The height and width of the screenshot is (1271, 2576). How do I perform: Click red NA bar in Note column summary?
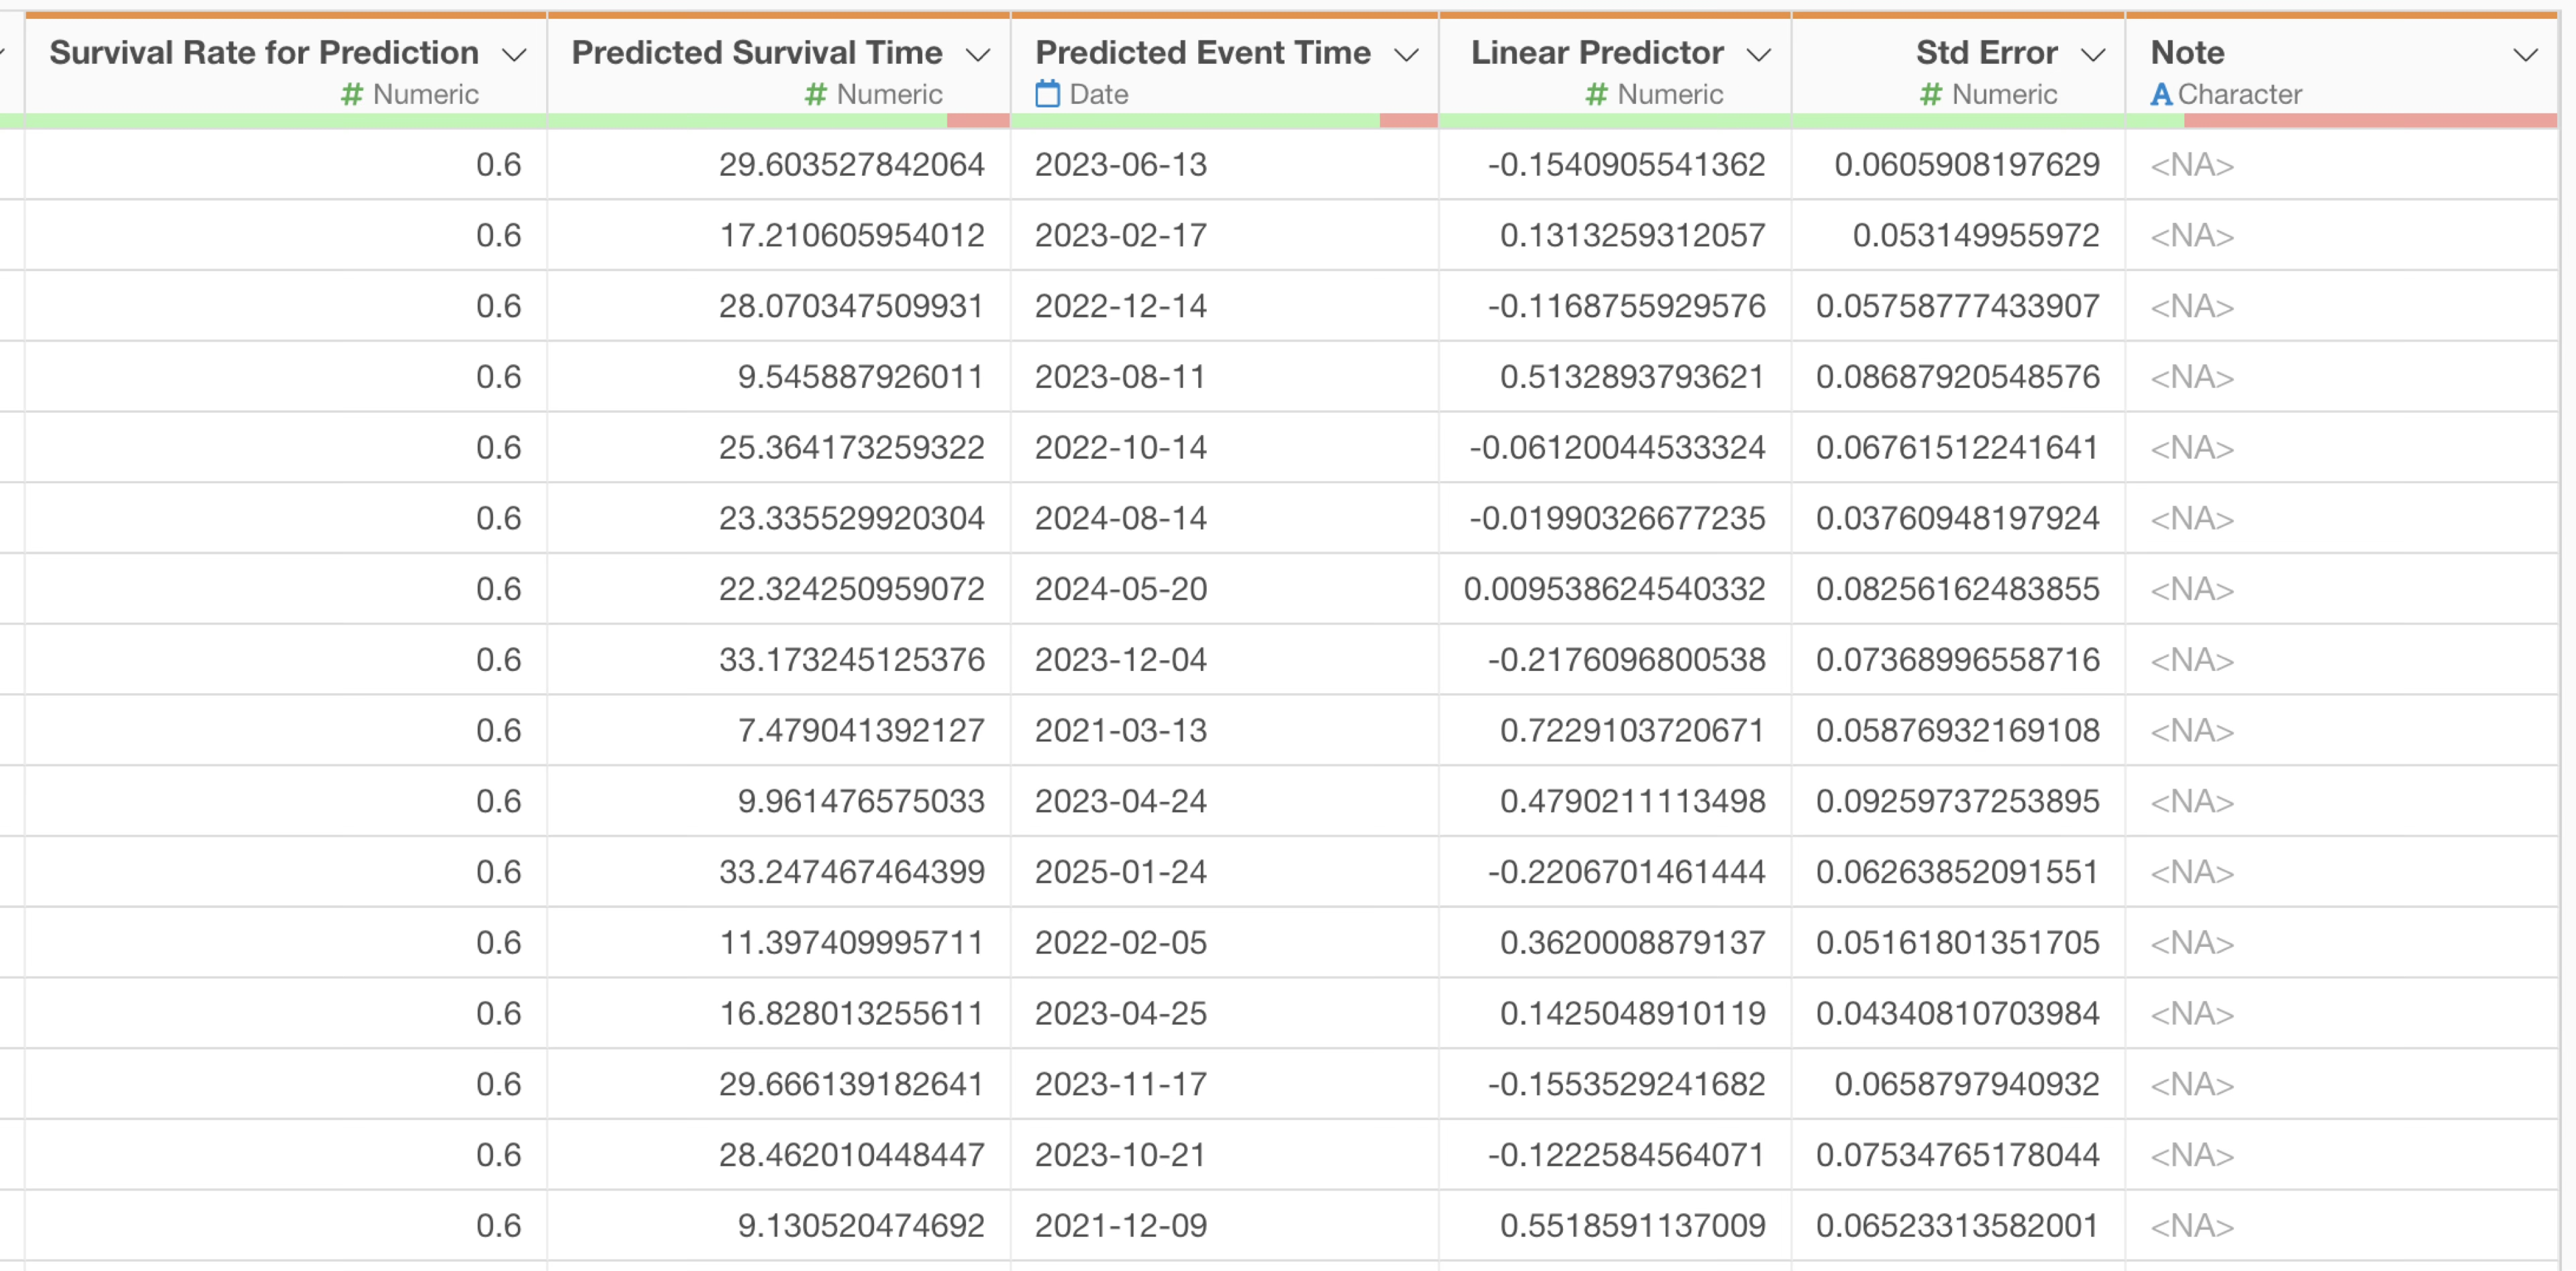click(2370, 121)
